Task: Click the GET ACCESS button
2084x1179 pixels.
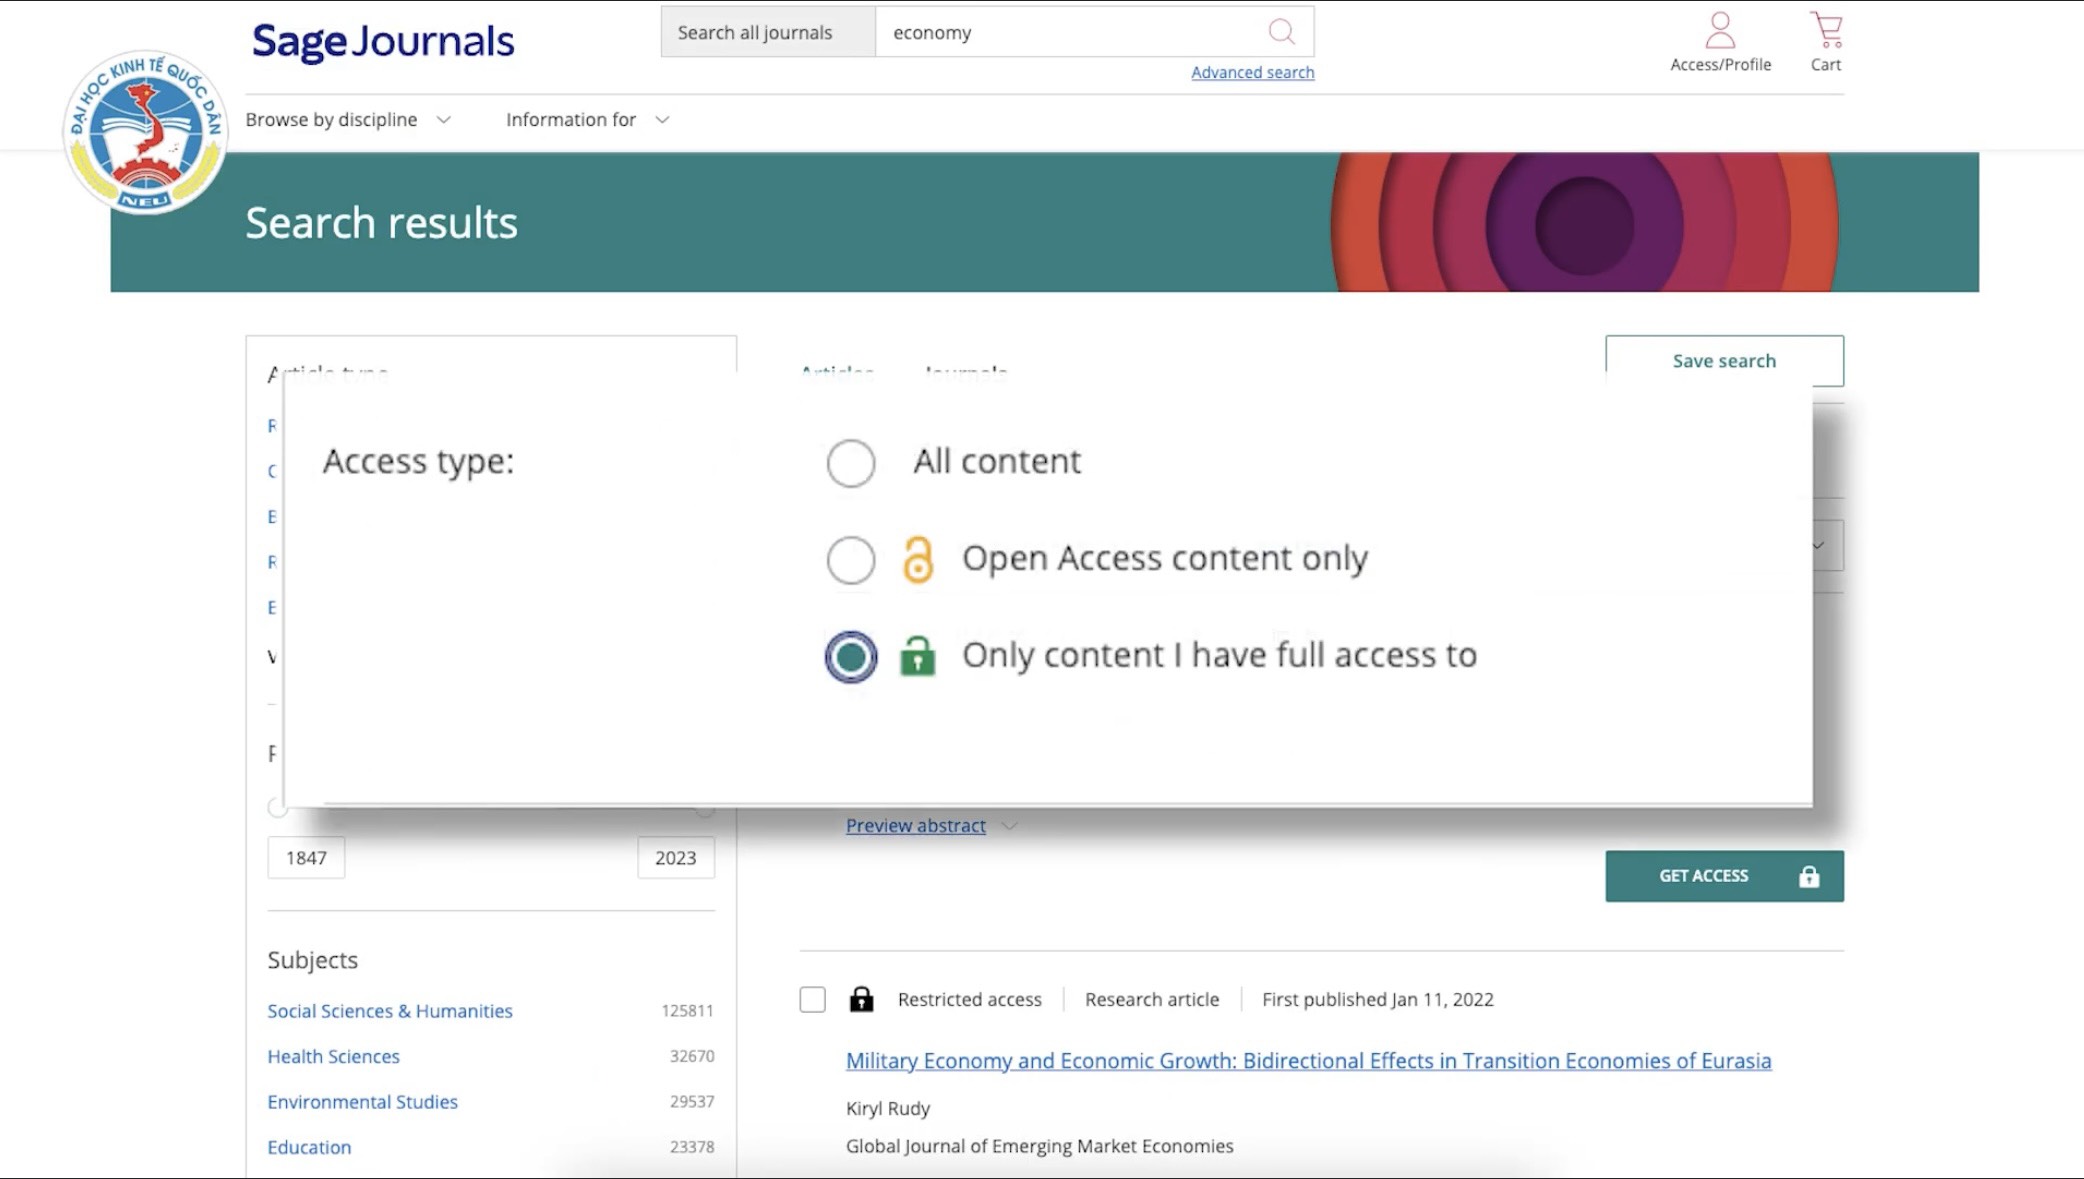Action: [1724, 876]
